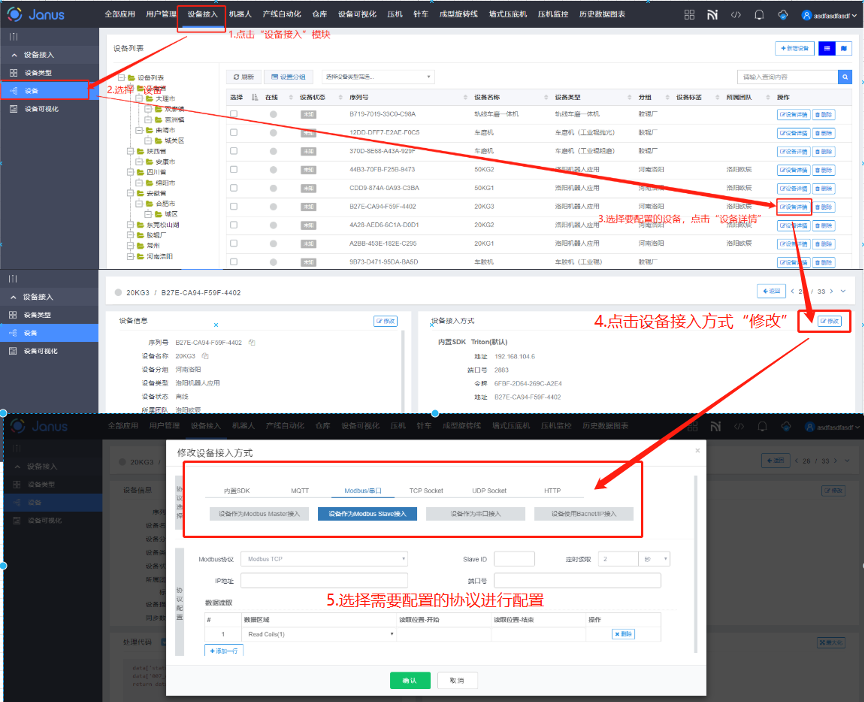864x702 pixels.
Task: Click 修改 in the 设备信息 panel
Action: 386,321
